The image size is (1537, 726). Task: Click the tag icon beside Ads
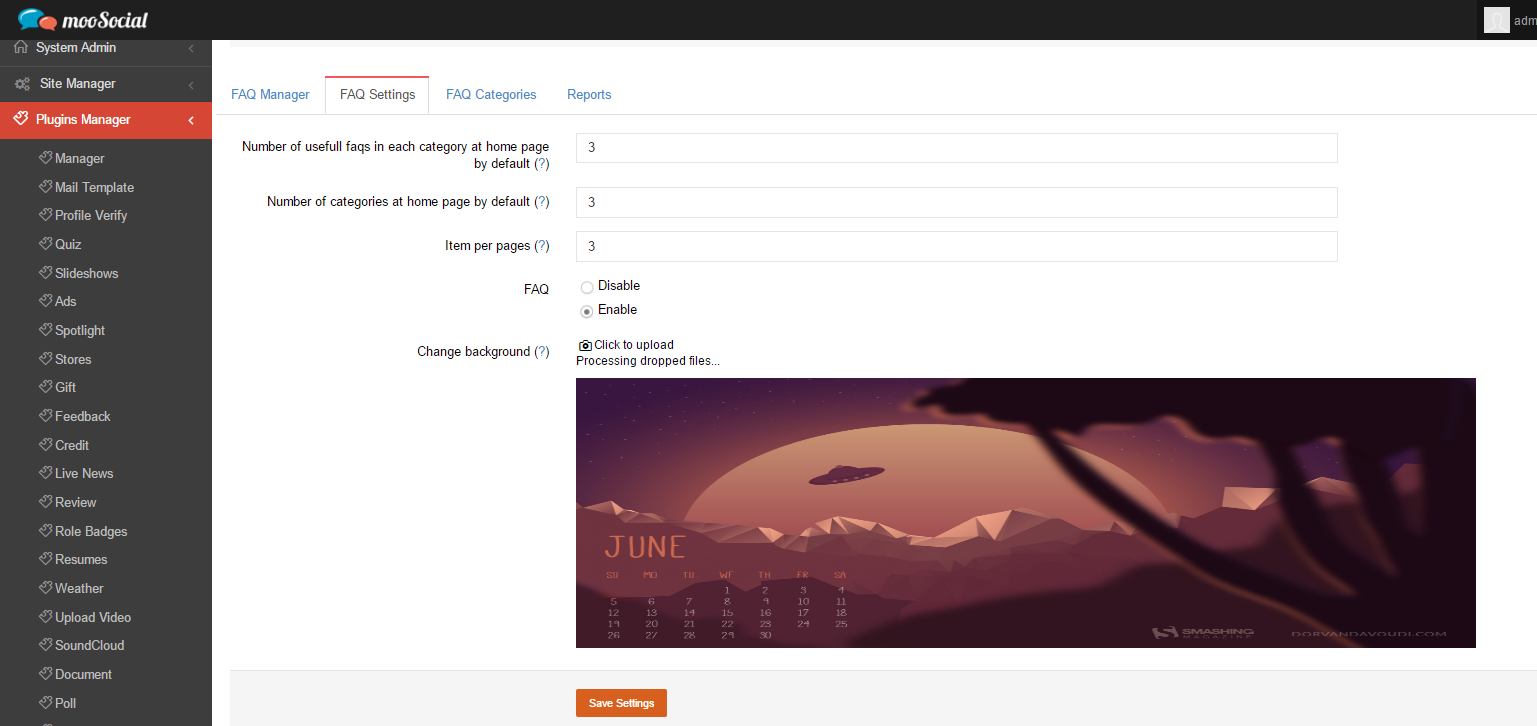click(45, 301)
